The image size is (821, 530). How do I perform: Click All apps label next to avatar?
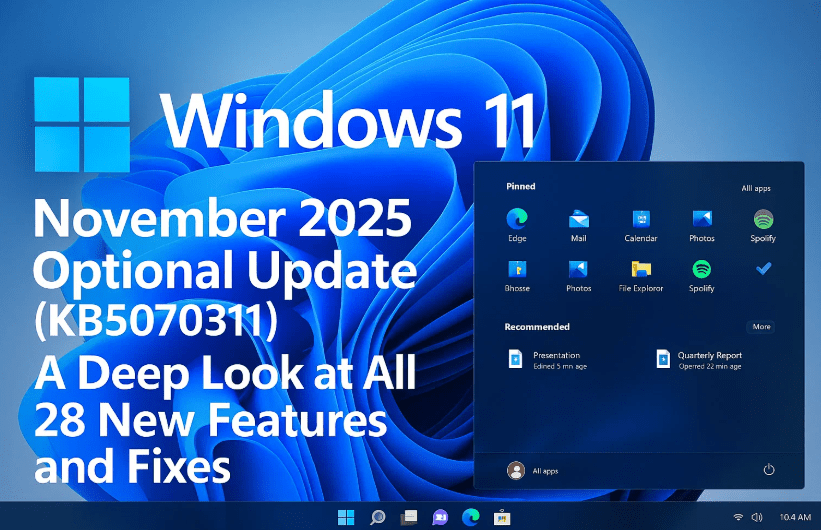545,471
